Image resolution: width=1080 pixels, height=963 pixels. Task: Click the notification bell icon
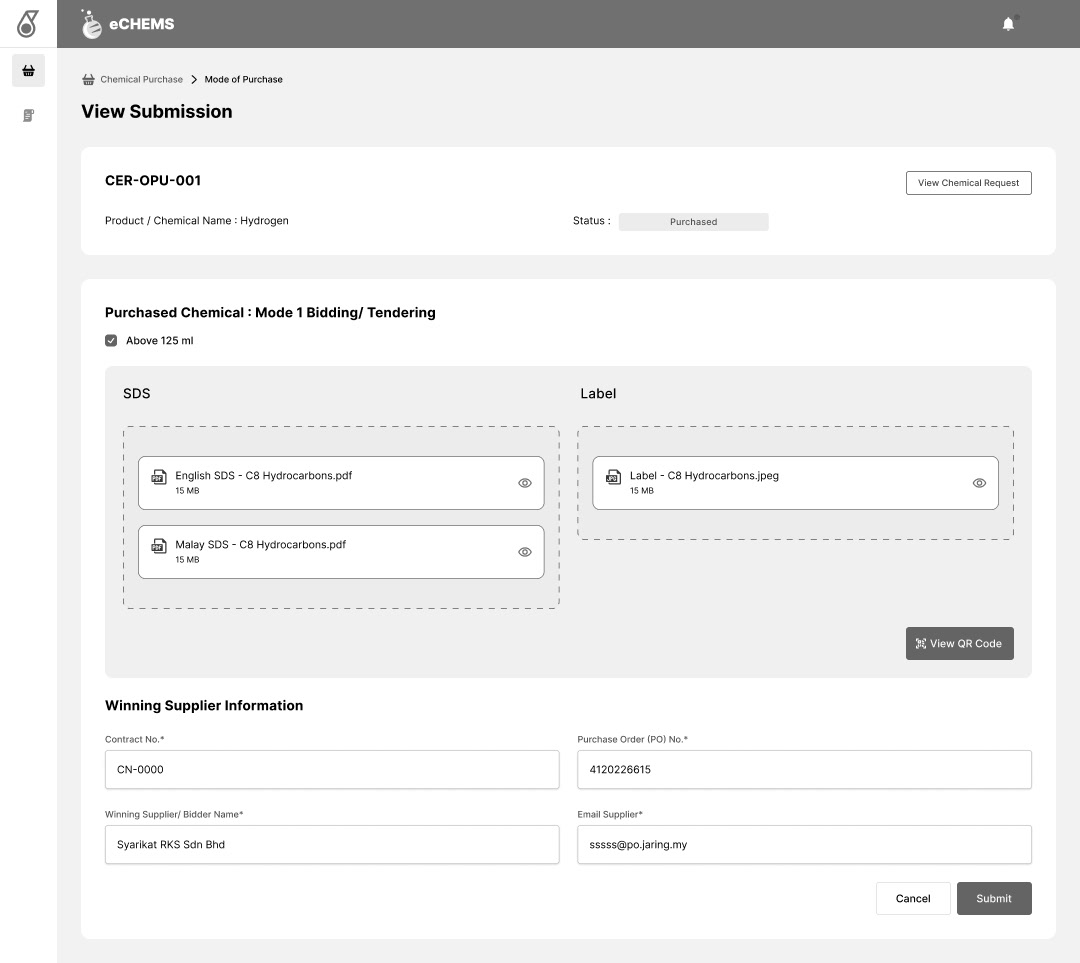coord(1008,24)
